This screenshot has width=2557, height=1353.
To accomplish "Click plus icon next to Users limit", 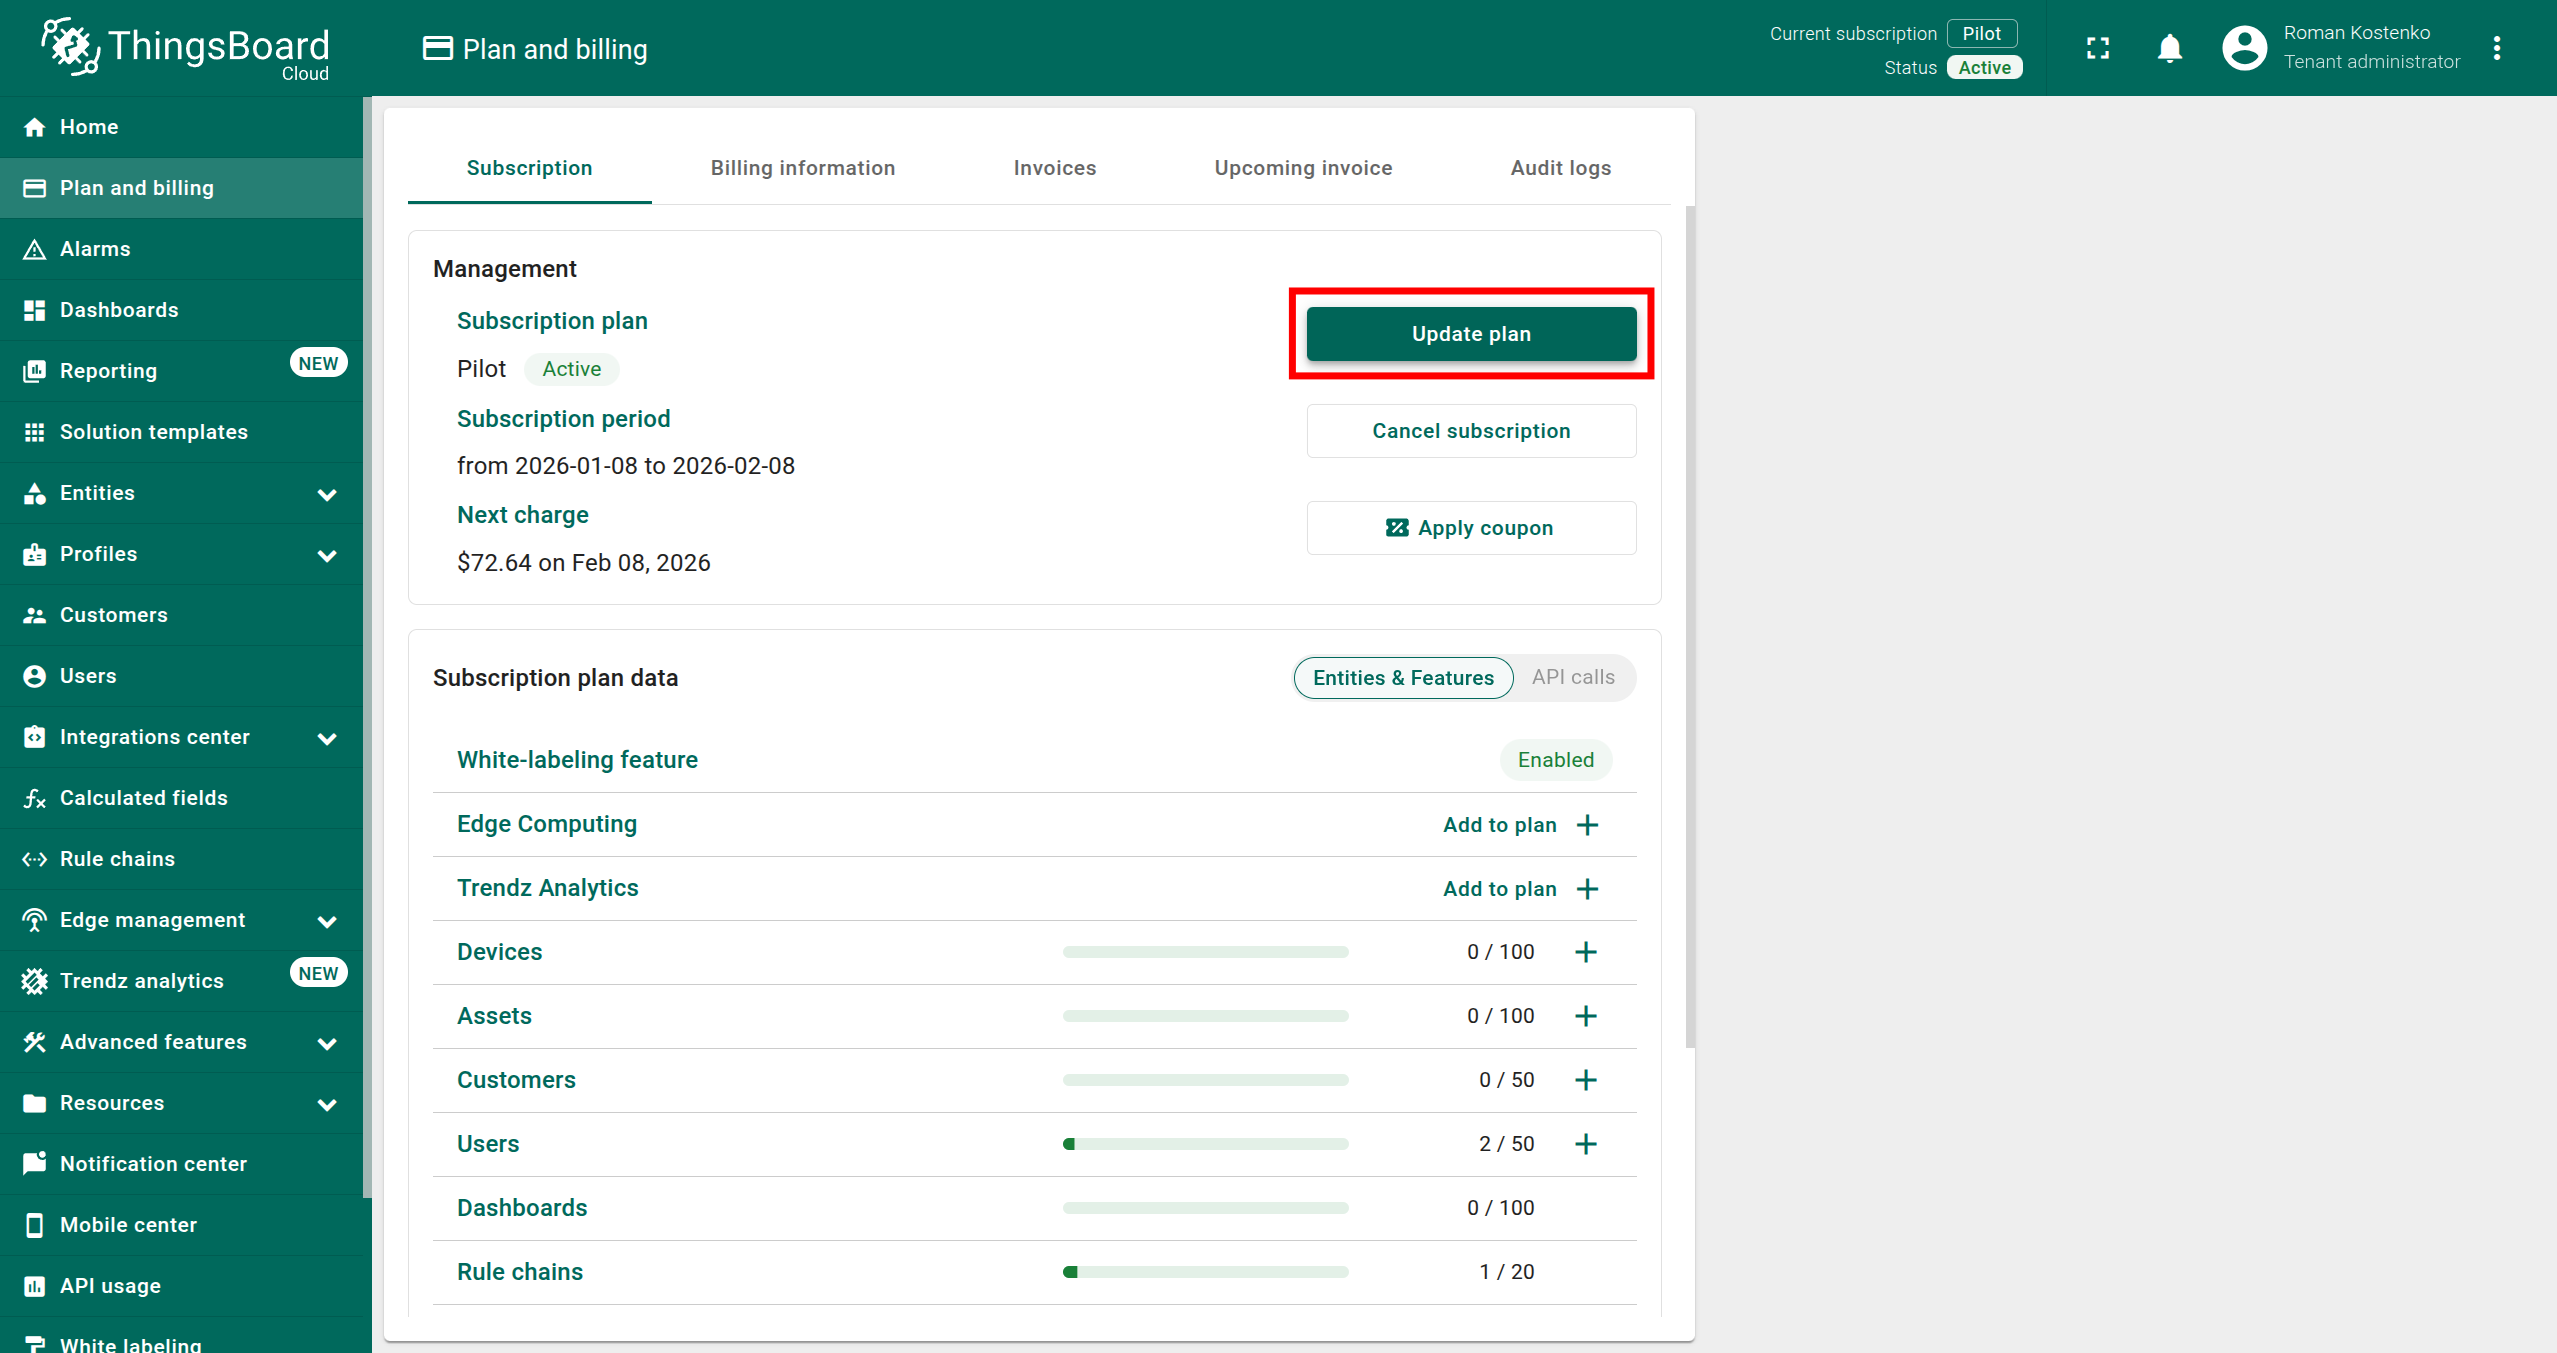I will point(1586,1144).
